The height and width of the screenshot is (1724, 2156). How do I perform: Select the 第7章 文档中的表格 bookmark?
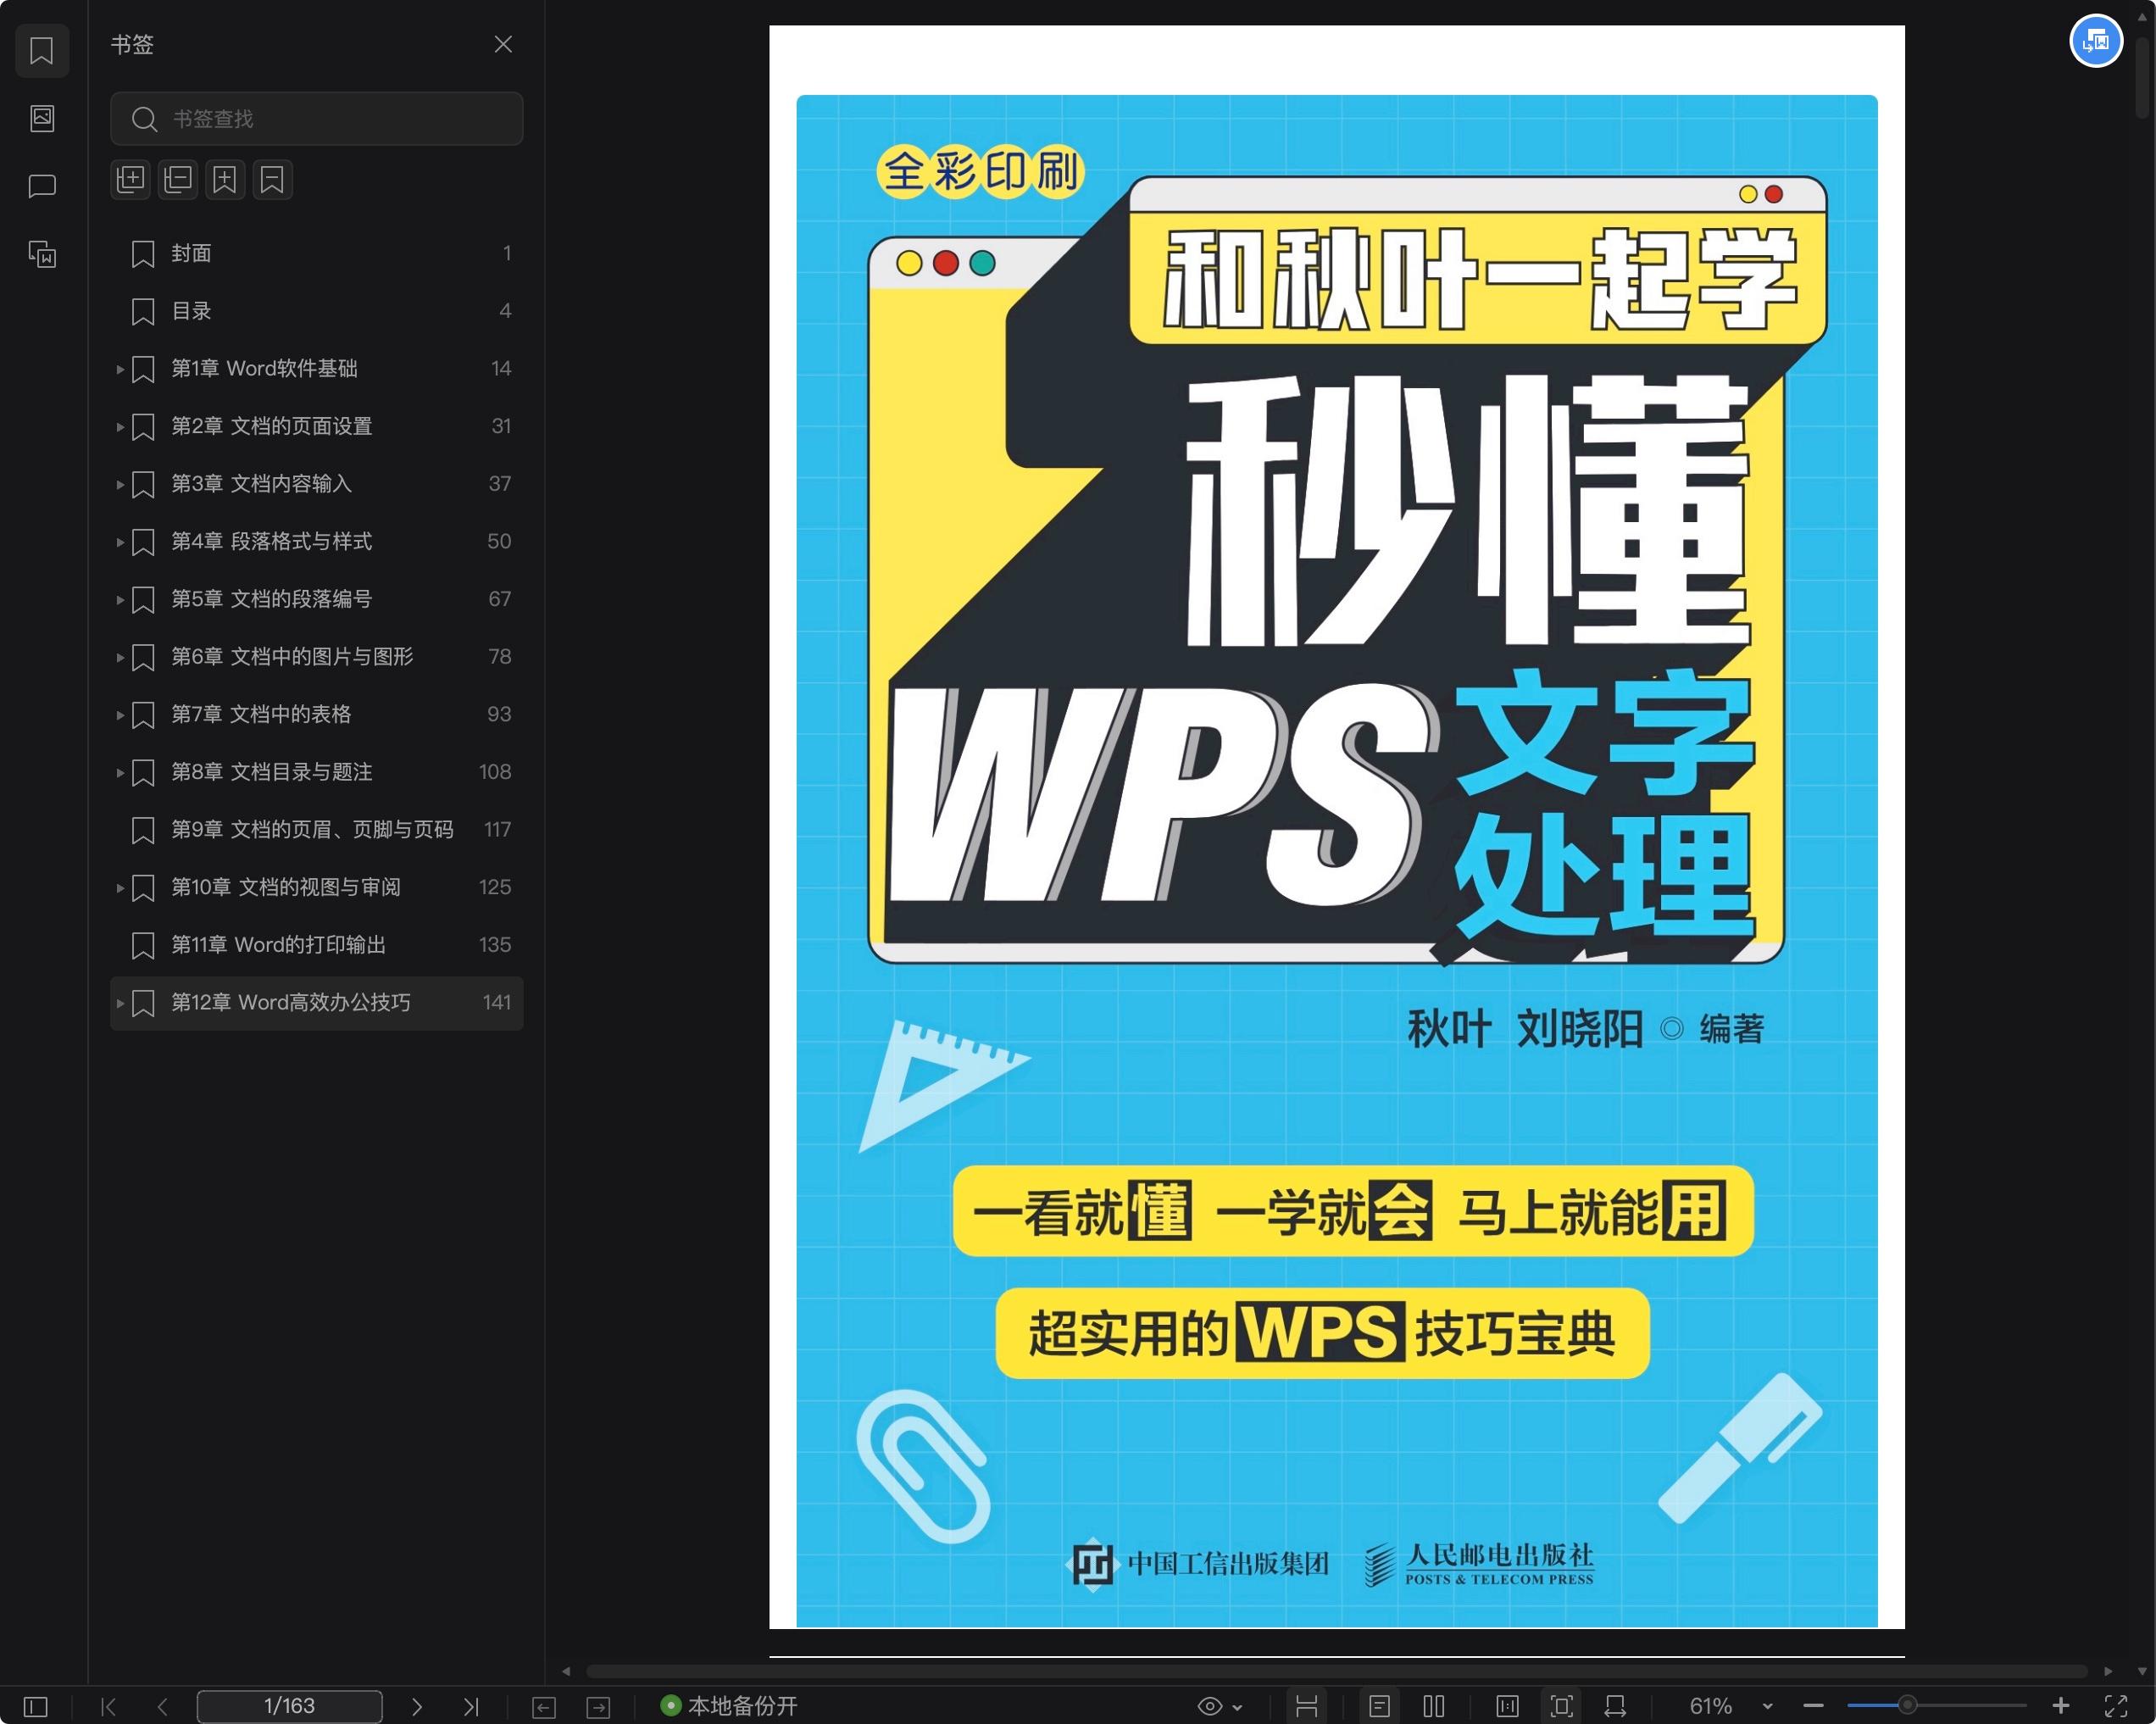(316, 715)
